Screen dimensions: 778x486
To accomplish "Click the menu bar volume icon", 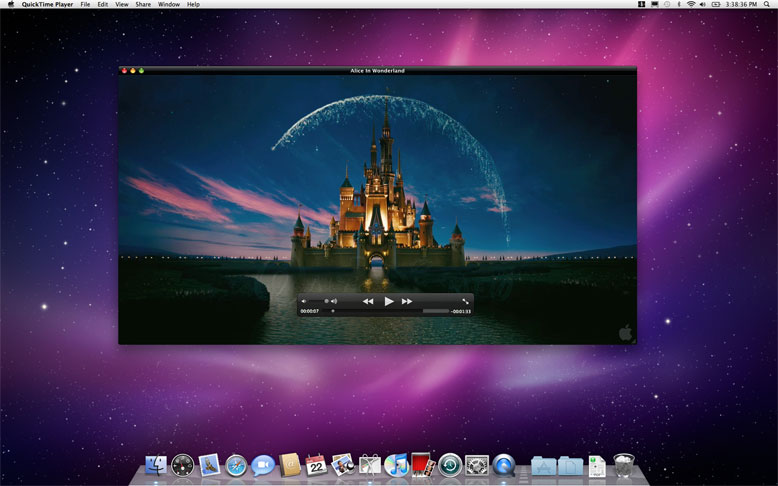I will (x=703, y=4).
